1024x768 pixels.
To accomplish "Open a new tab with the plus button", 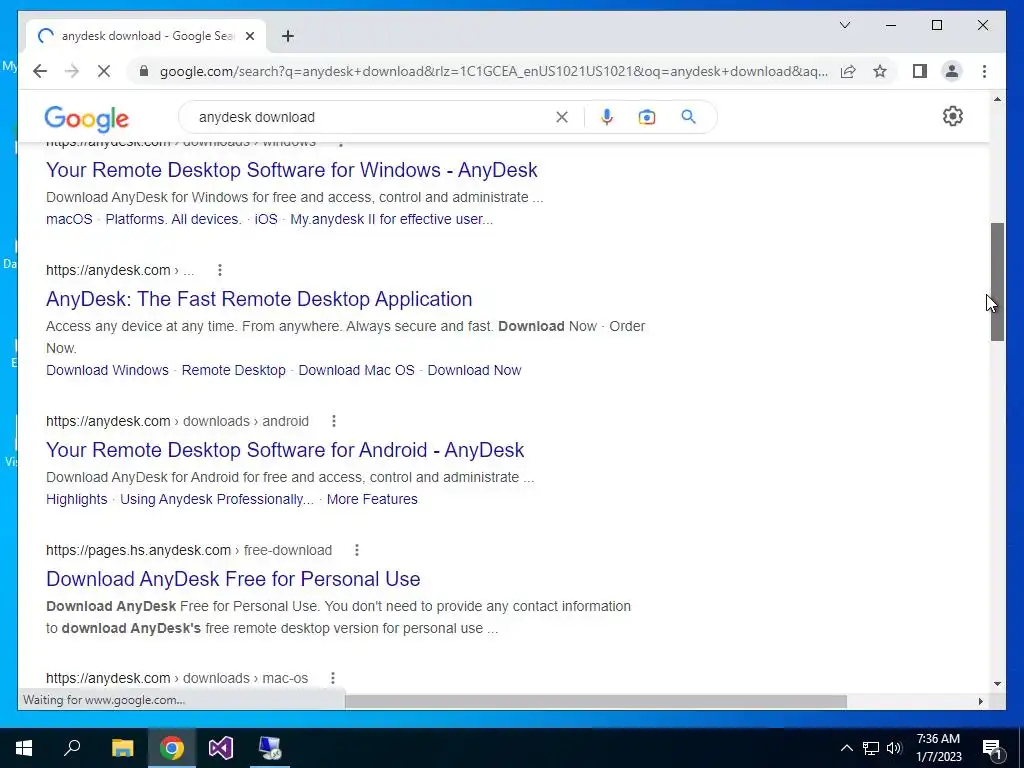I will (x=288, y=36).
